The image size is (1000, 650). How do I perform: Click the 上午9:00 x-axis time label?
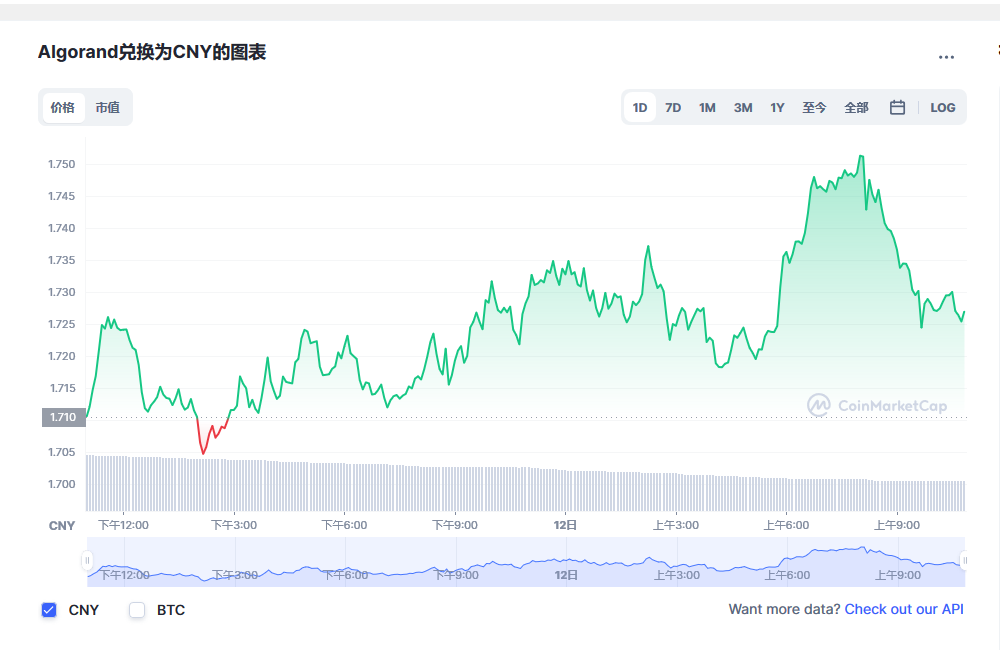897,525
